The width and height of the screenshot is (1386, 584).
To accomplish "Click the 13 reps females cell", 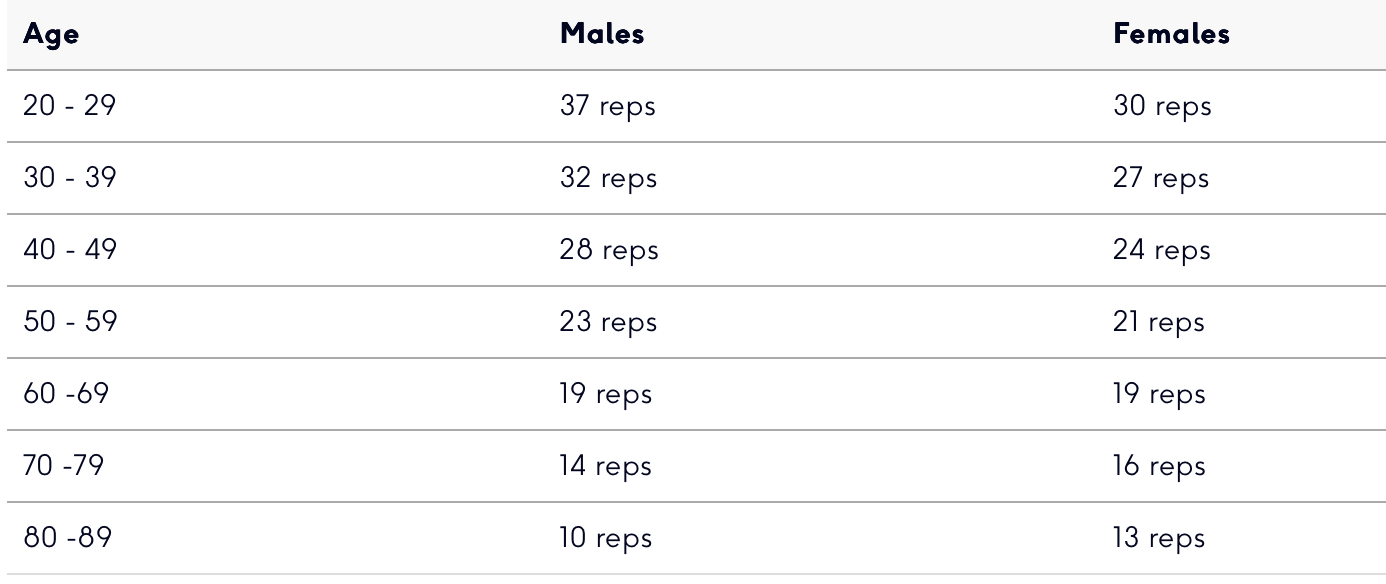I will pos(1159,538).
